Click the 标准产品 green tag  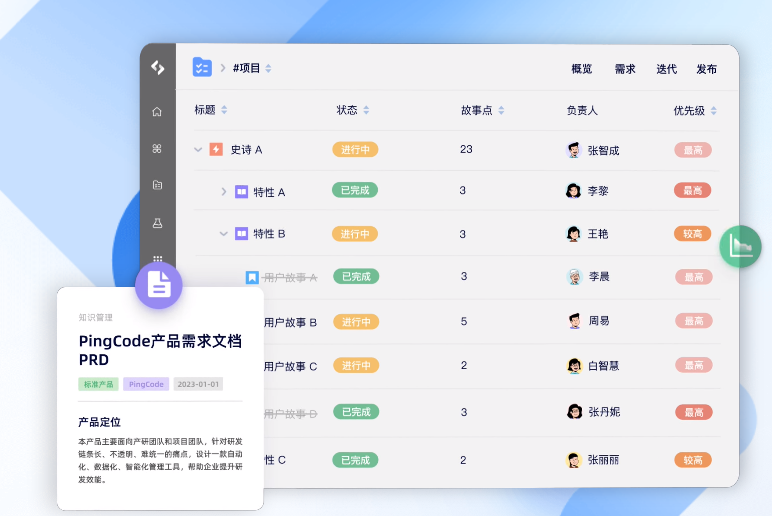click(98, 384)
